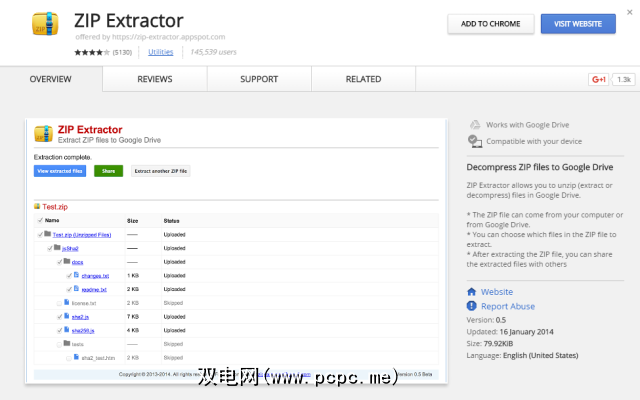
Task: Open the changes.txt file link
Action: coord(95,276)
